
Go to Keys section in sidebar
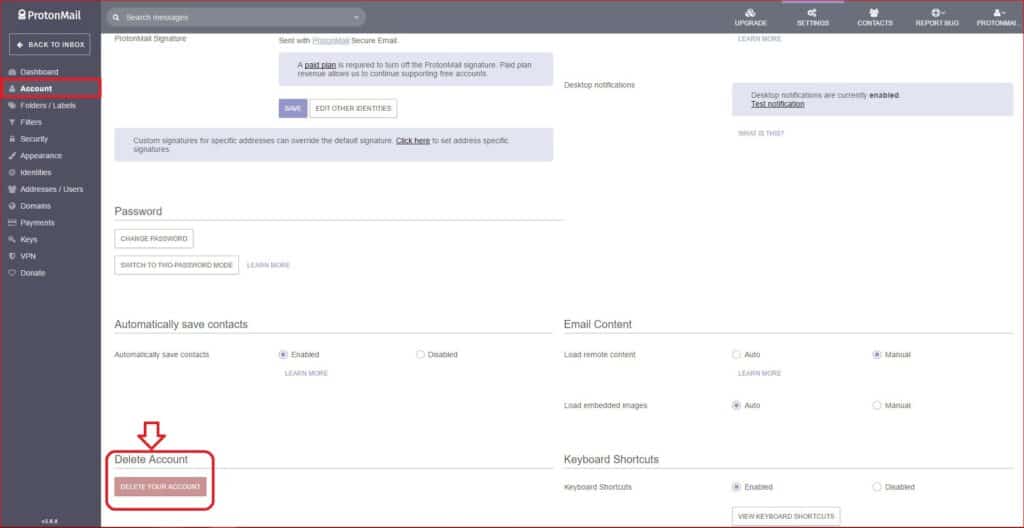[28, 240]
